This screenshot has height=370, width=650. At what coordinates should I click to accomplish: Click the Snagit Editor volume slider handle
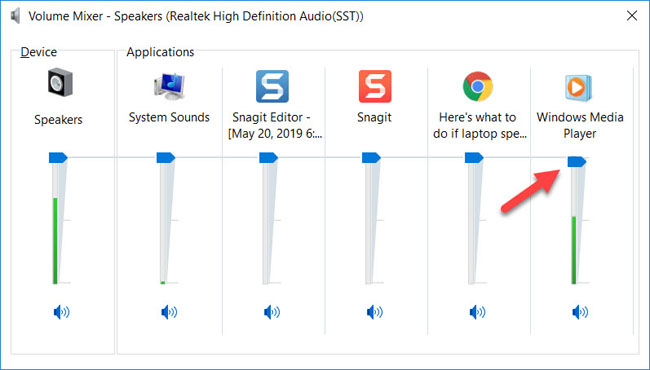click(x=269, y=157)
